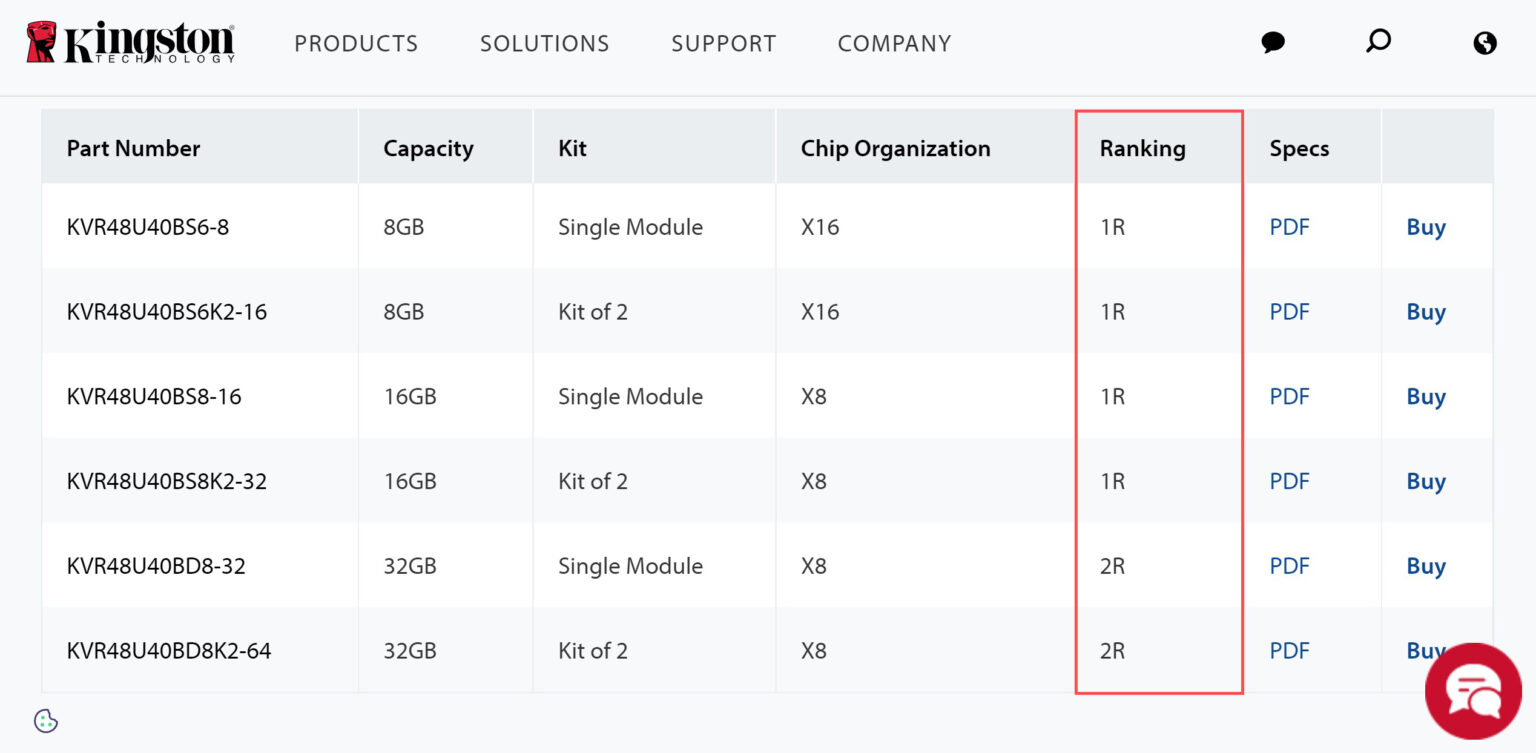The image size is (1536, 753).
Task: Open the globe language selector icon
Action: click(1484, 42)
